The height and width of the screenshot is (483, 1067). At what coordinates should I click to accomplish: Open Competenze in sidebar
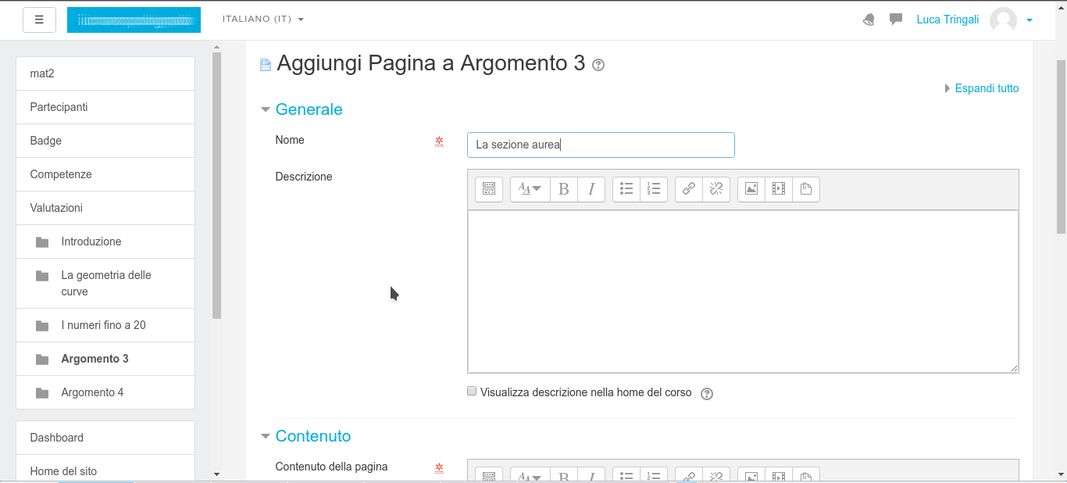105,174
